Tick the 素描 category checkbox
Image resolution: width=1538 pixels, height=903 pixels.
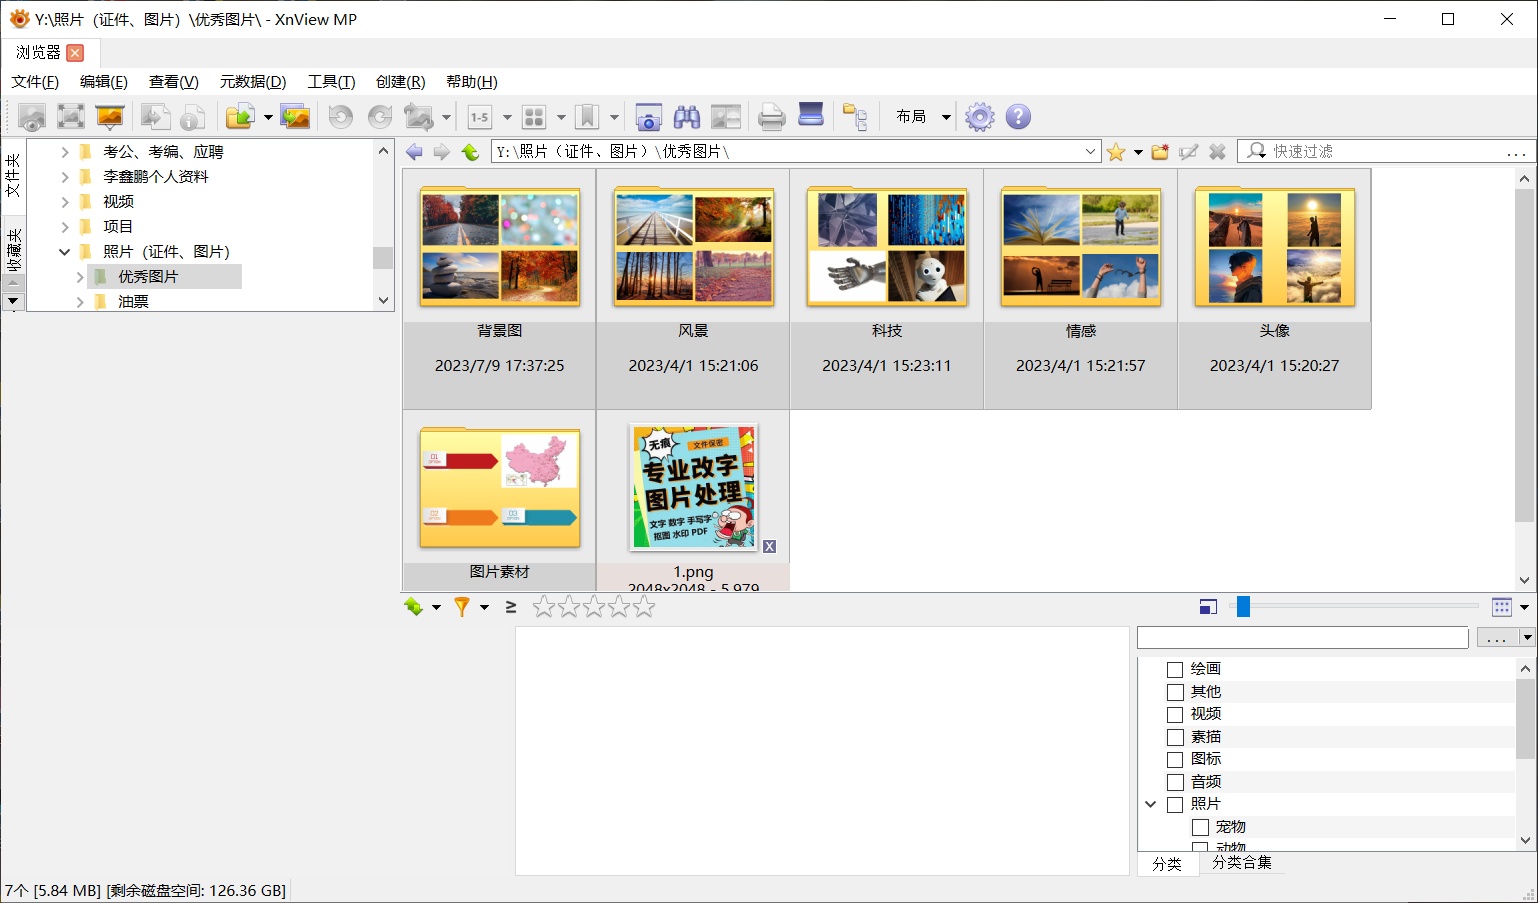pos(1175,737)
